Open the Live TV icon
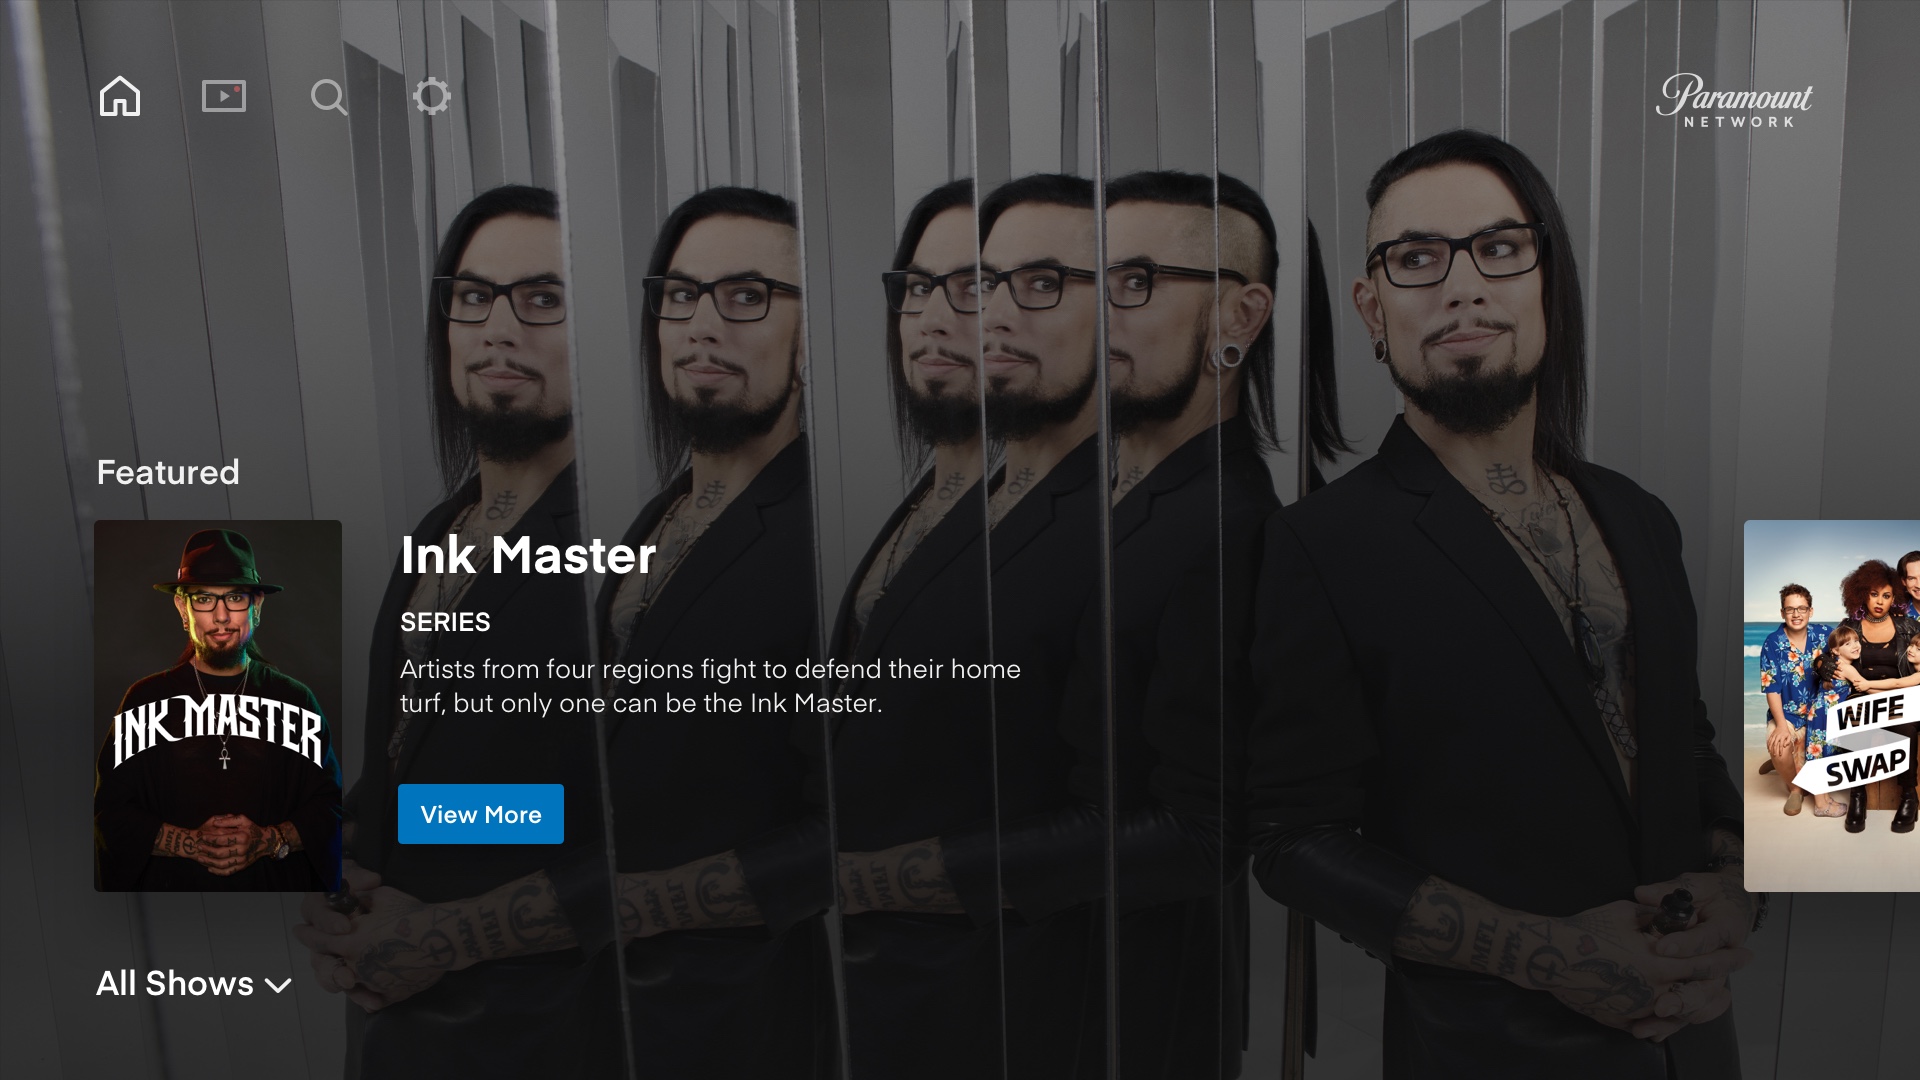This screenshot has height=1080, width=1920. tap(224, 96)
